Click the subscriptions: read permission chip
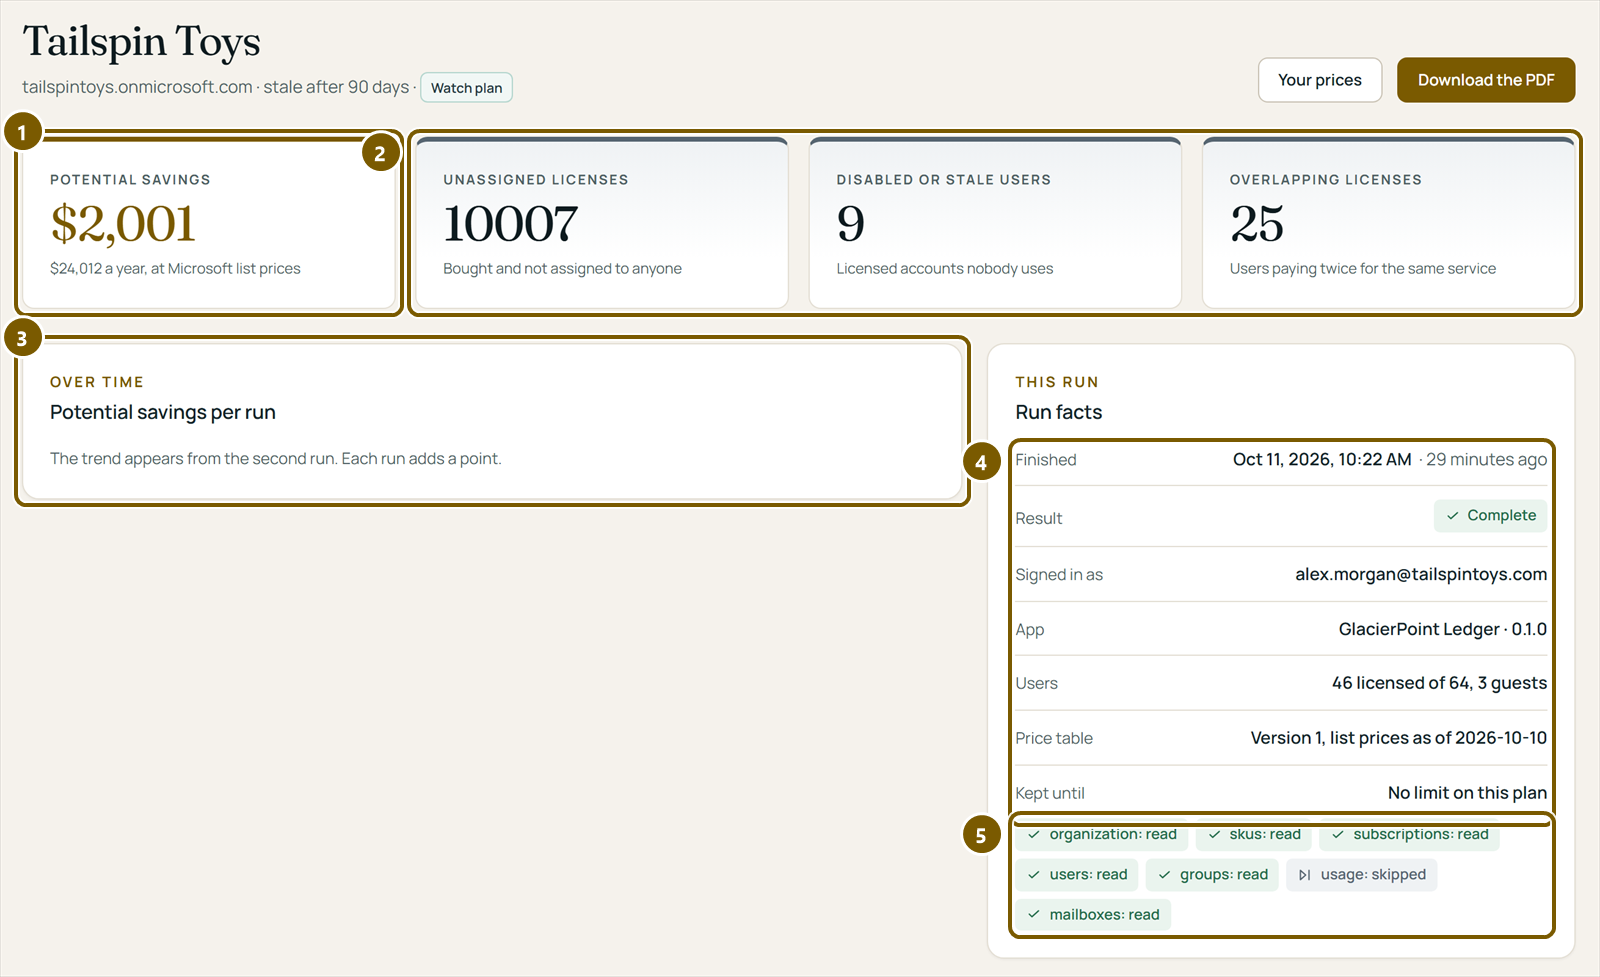The height and width of the screenshot is (977, 1600). tap(1409, 835)
